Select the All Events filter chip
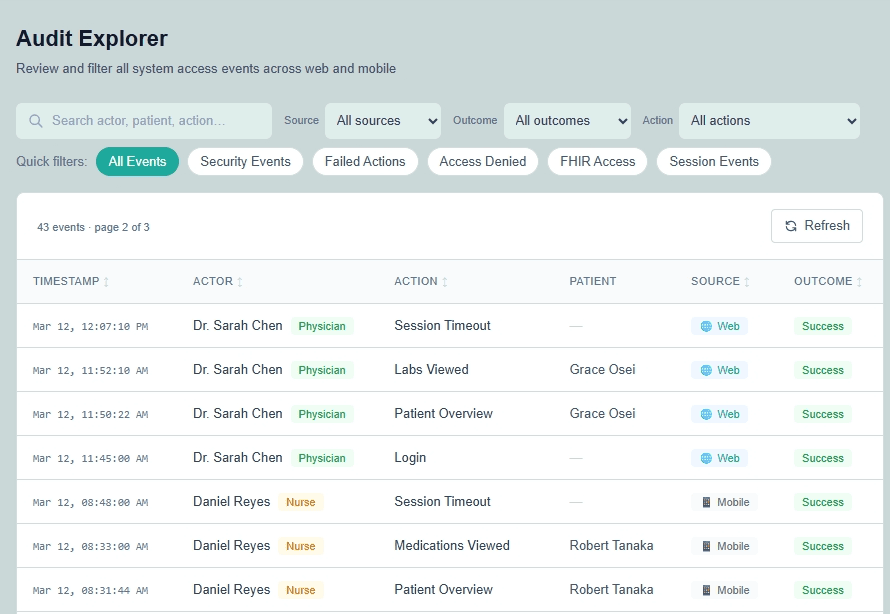Screen dimensions: 890x614 [137, 161]
